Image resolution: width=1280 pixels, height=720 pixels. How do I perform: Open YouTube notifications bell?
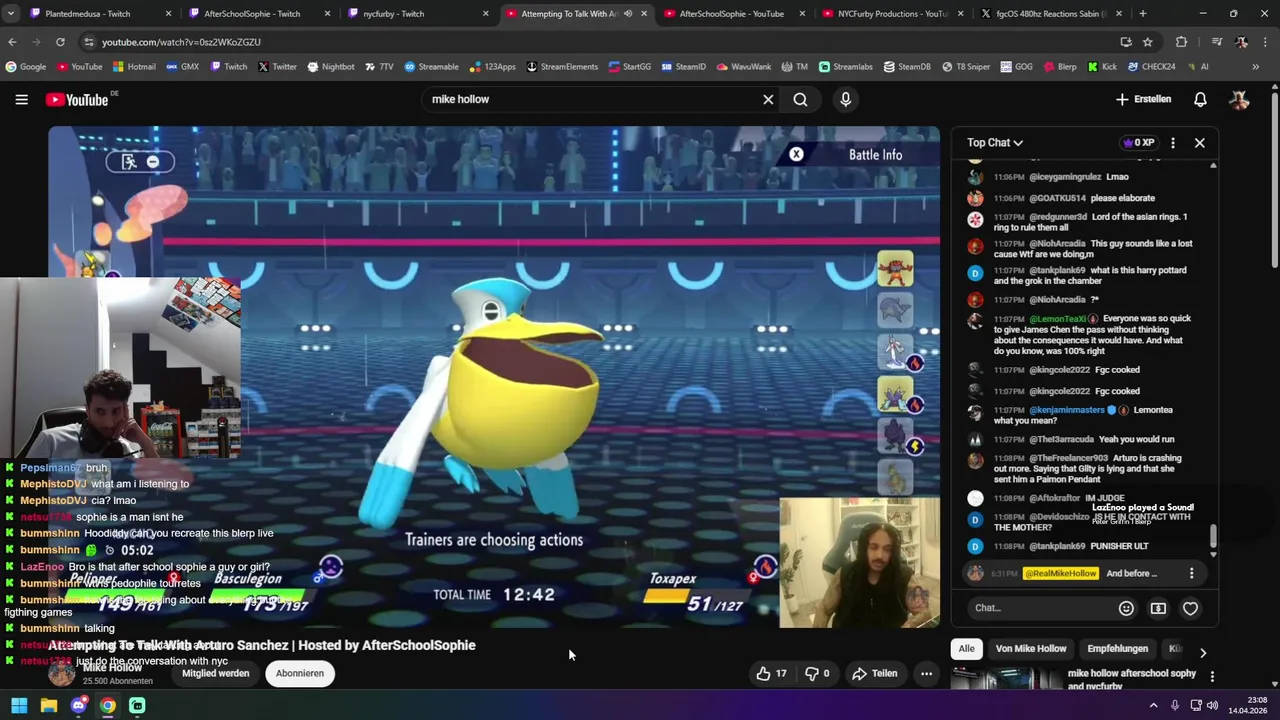click(1200, 99)
